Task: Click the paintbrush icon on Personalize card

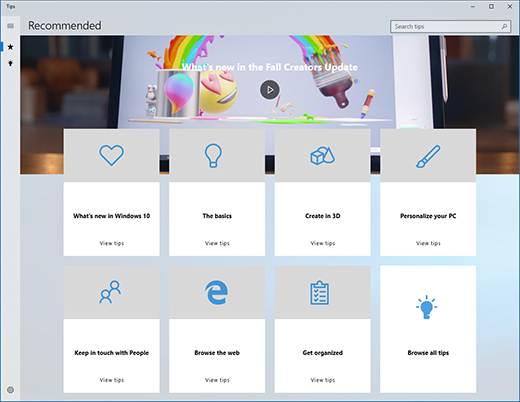Action: [x=428, y=156]
